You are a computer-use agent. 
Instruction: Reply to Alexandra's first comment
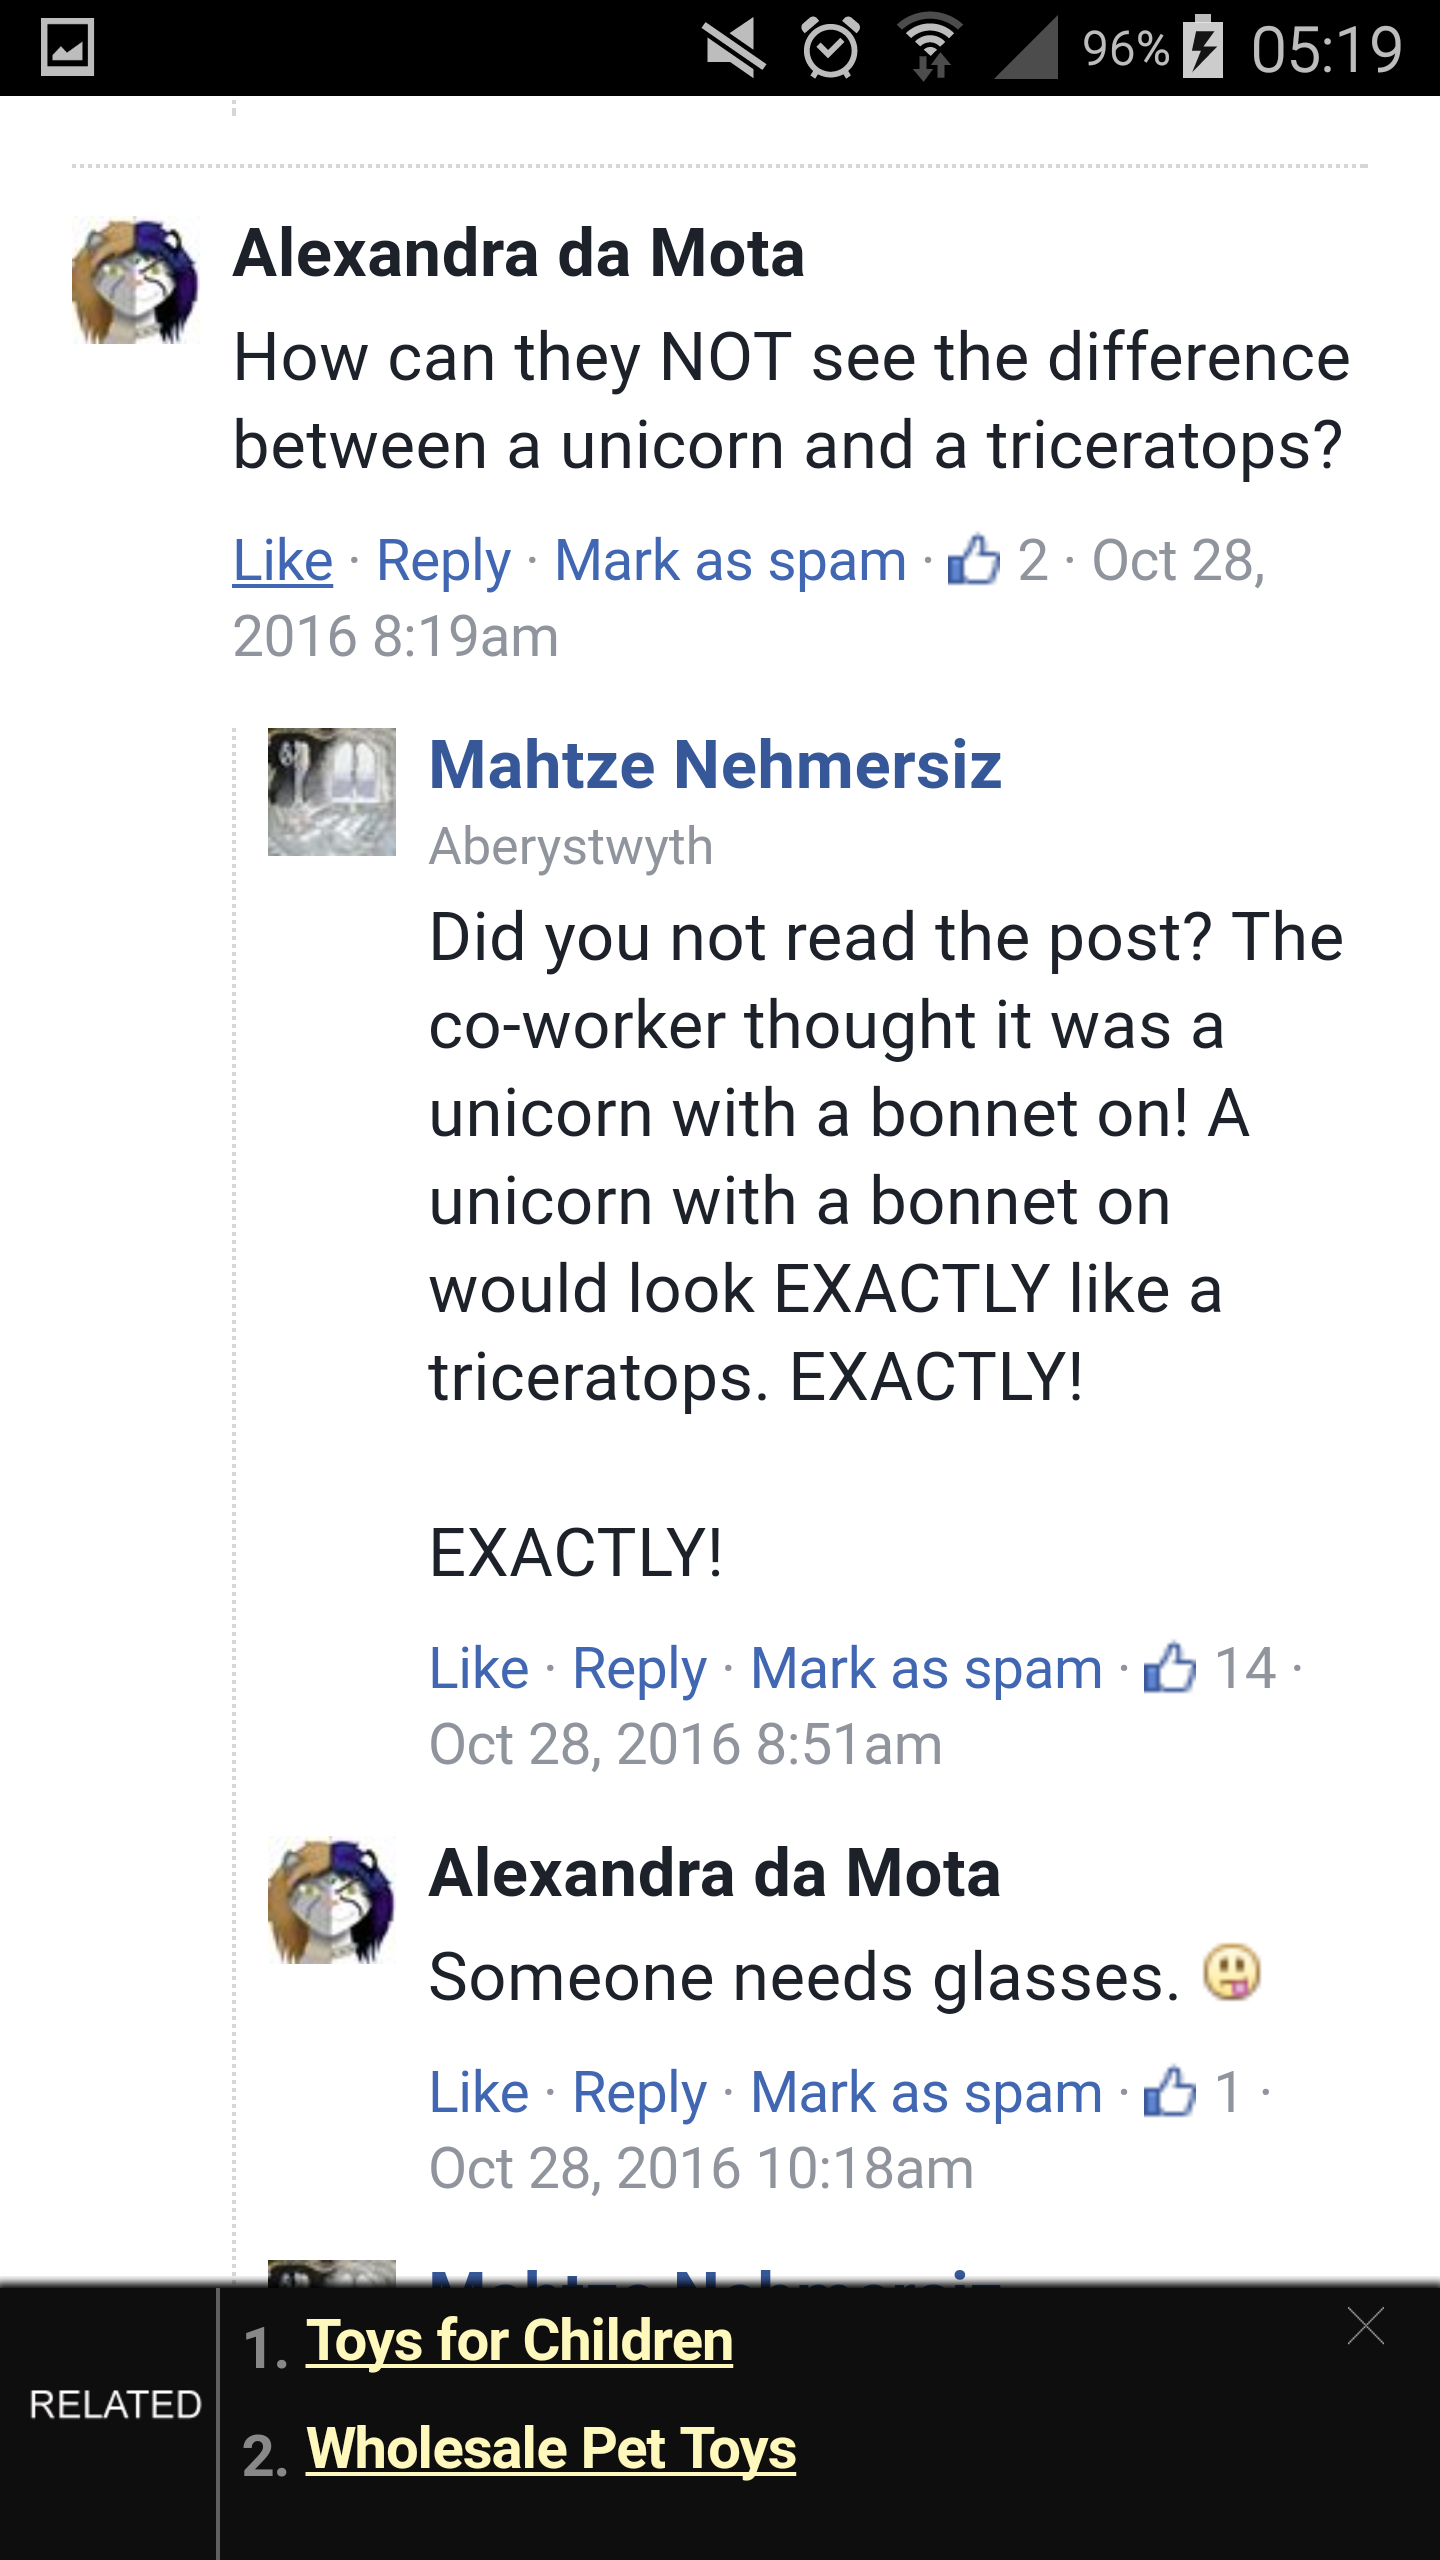pyautogui.click(x=443, y=560)
